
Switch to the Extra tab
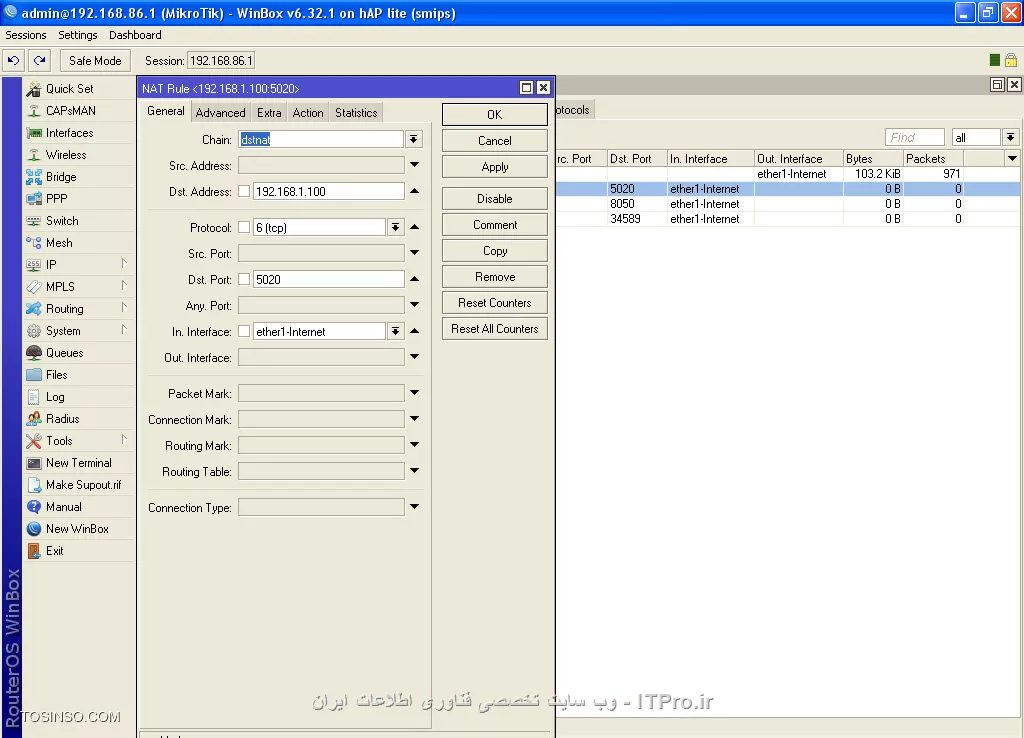pyautogui.click(x=269, y=113)
